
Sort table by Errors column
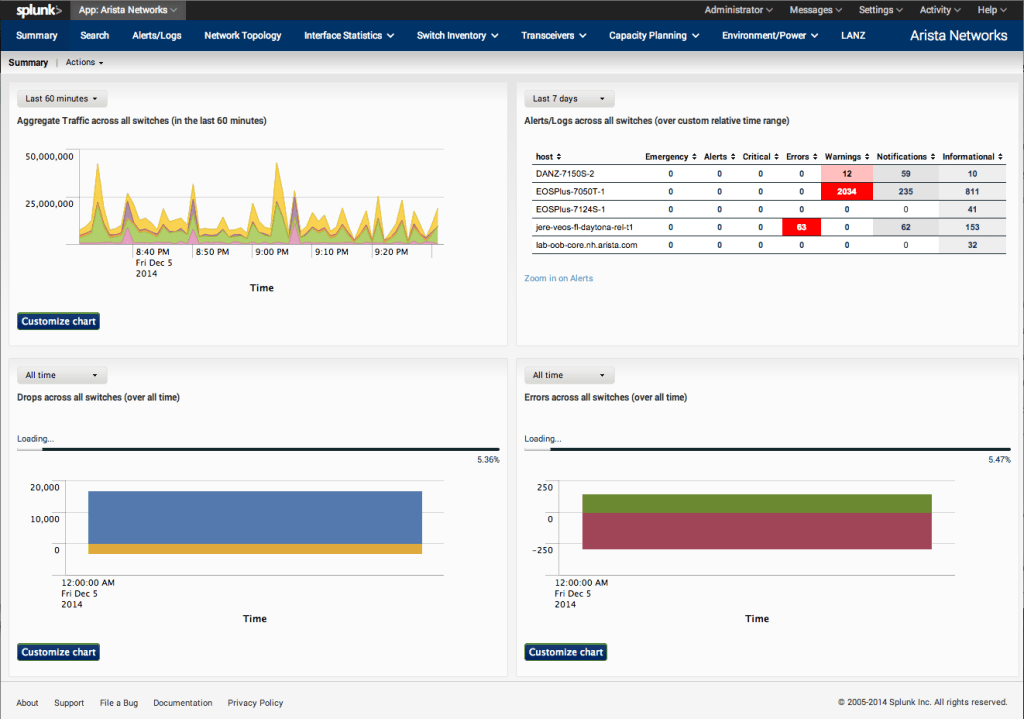coord(802,157)
